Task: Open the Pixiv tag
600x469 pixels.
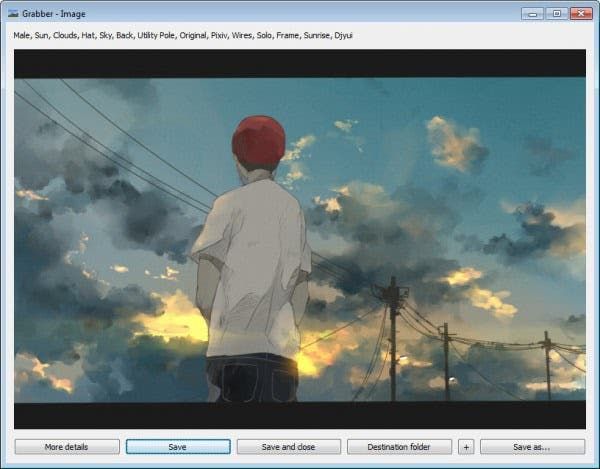Action: point(219,35)
